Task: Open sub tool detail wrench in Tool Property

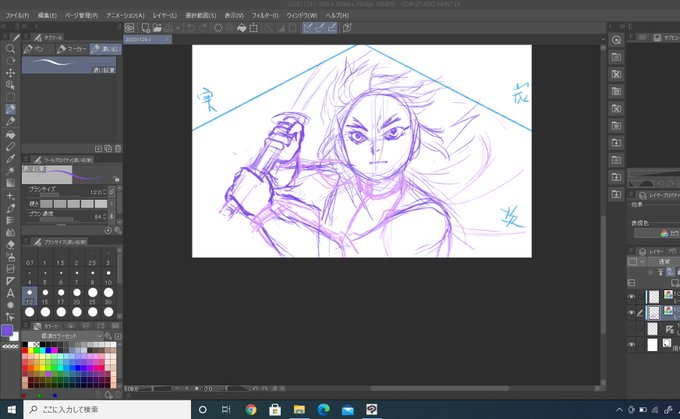Action: (118, 231)
